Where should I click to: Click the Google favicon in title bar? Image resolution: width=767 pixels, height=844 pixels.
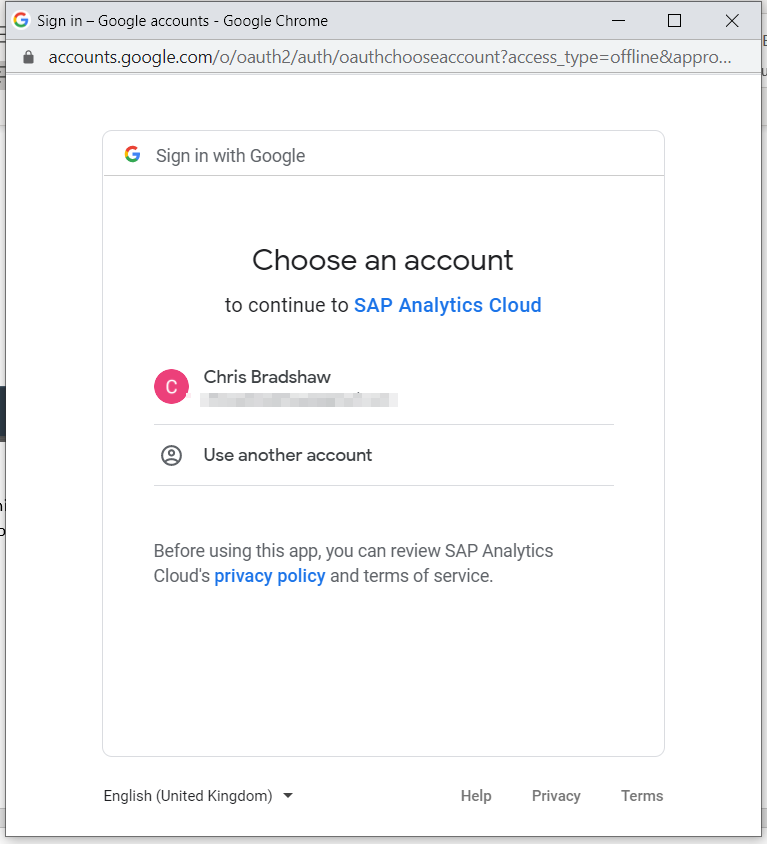20,20
